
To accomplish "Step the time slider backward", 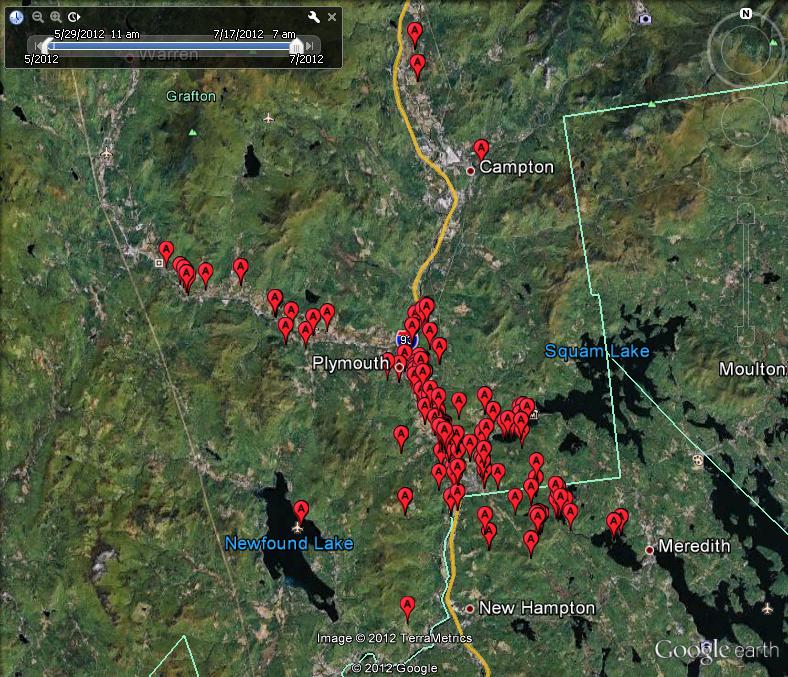I will coord(37,46).
